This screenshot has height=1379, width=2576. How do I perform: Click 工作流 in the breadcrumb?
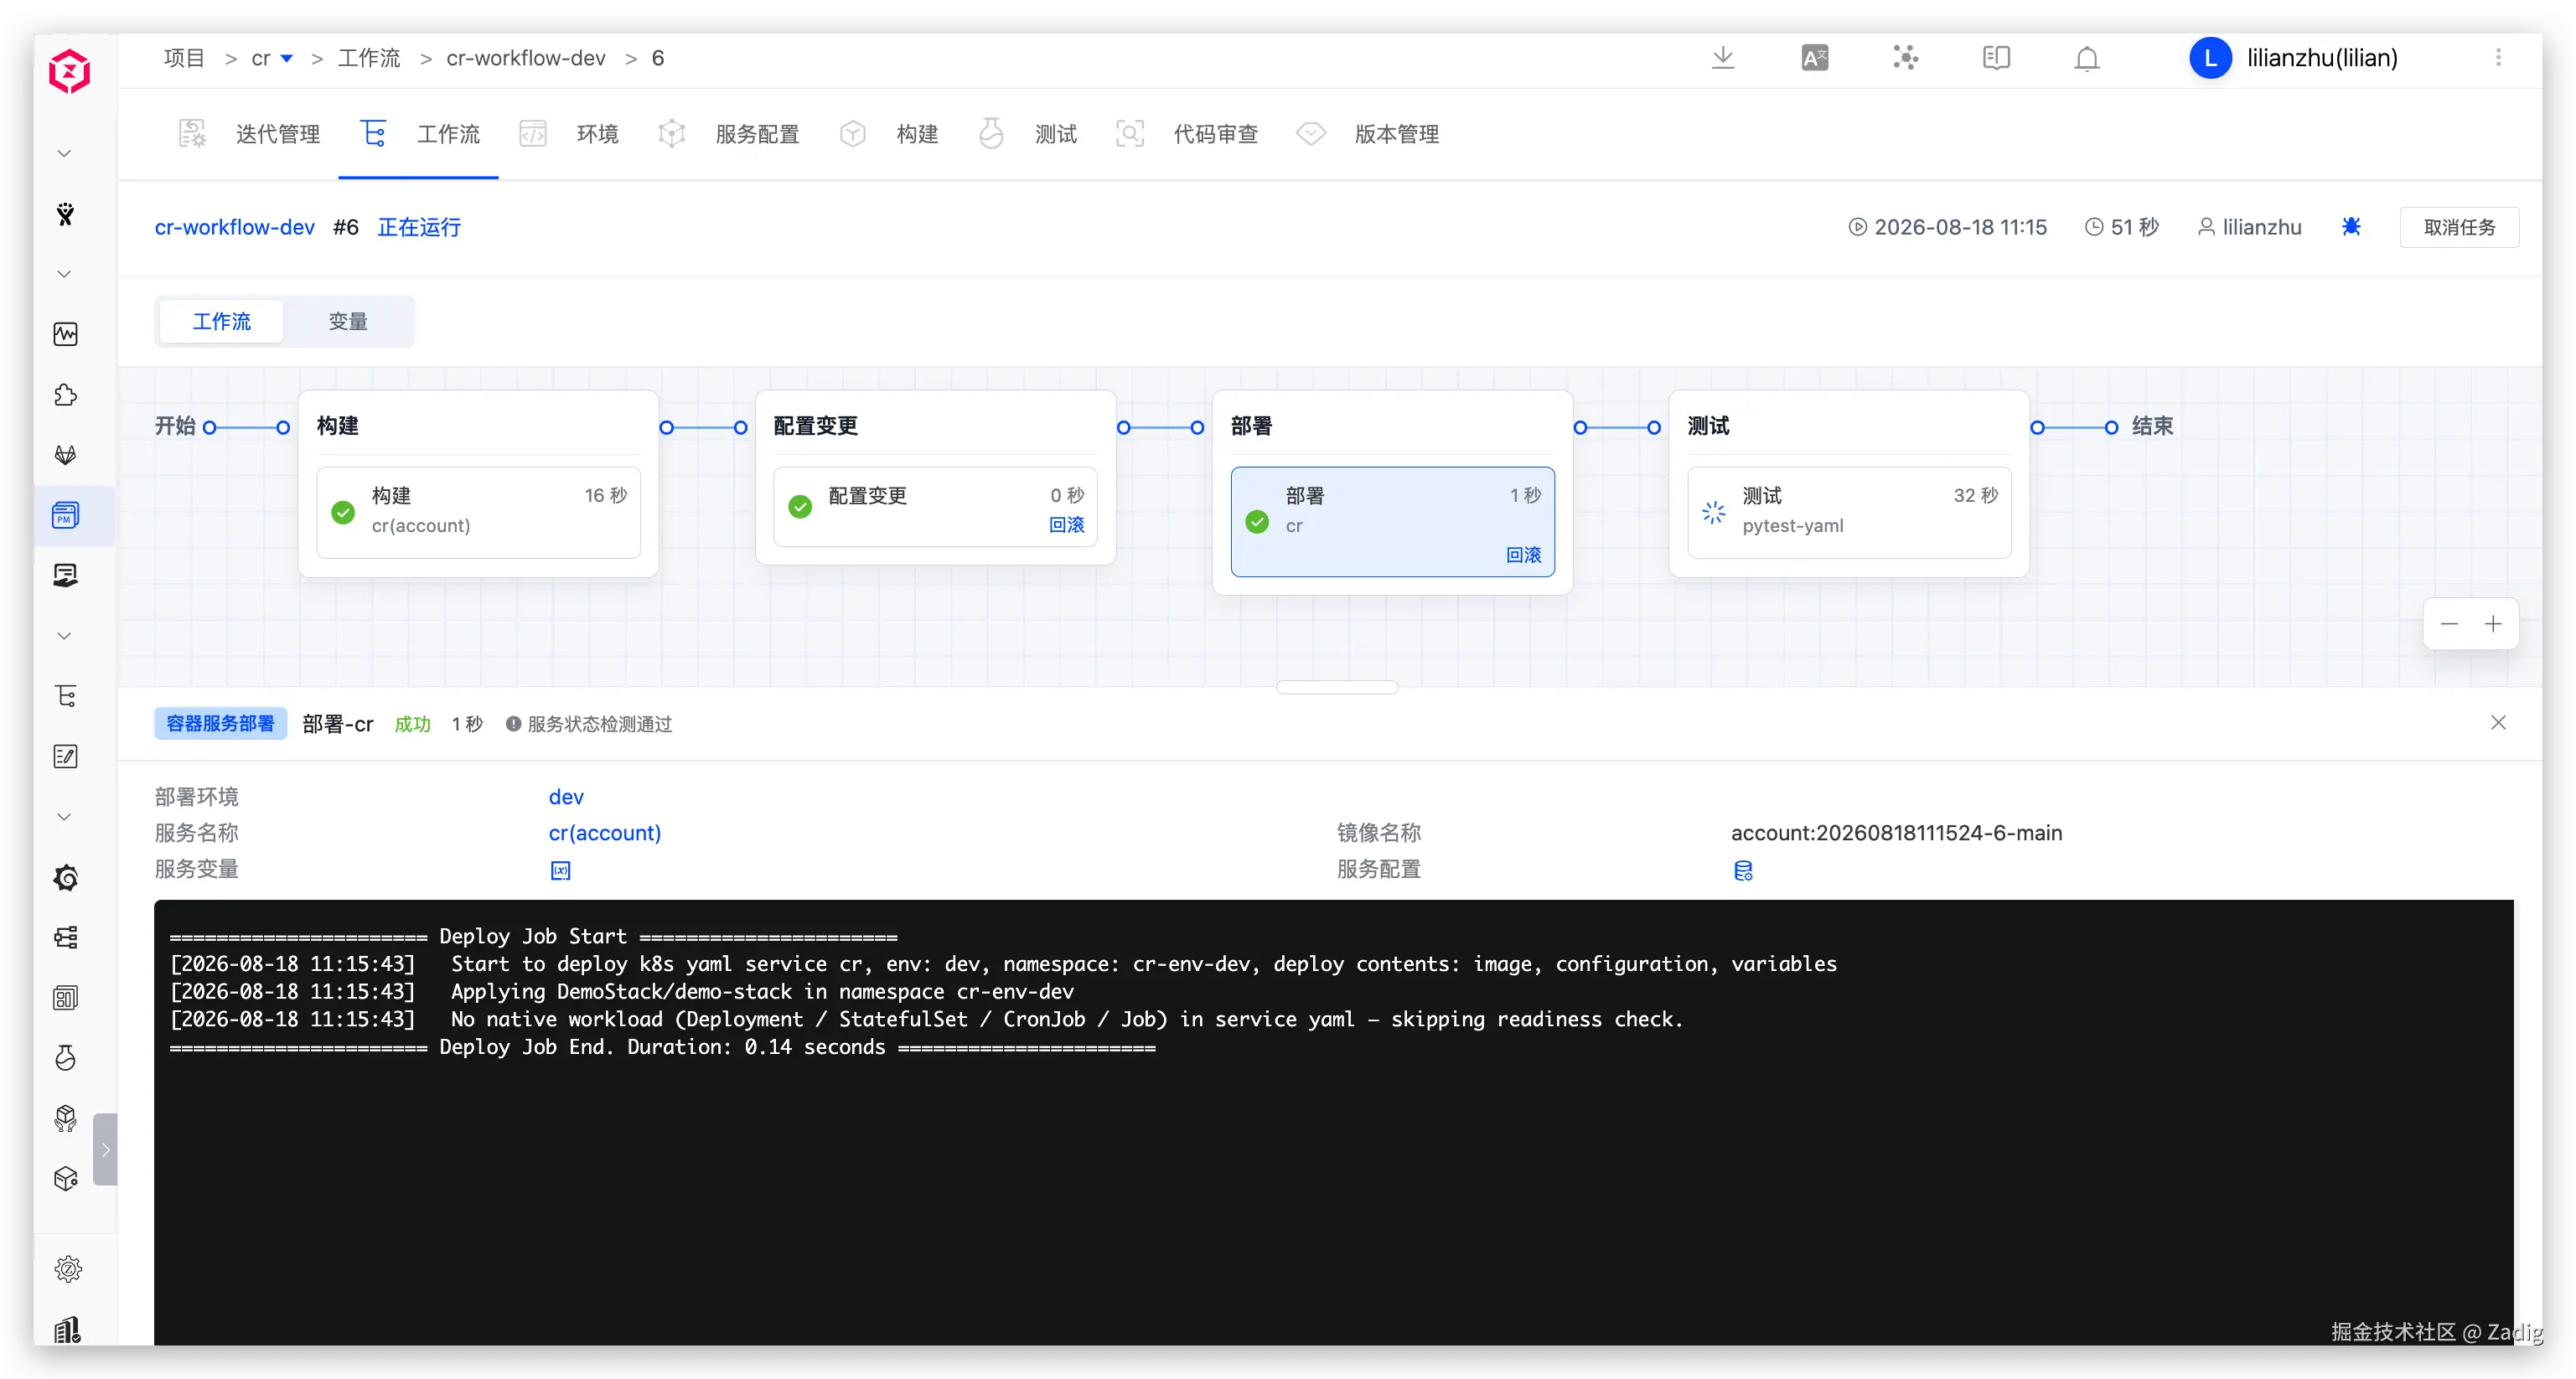[369, 58]
